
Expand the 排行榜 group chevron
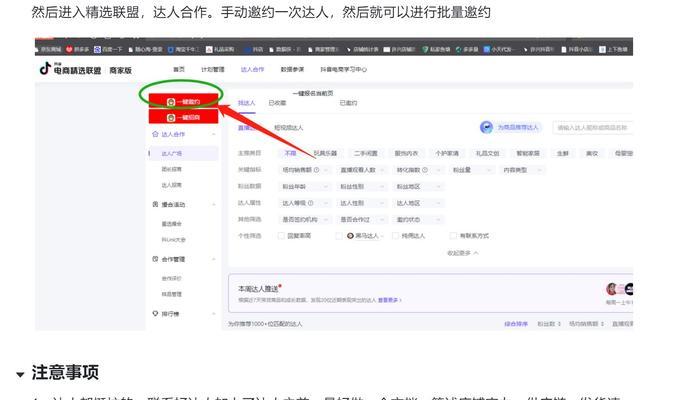click(214, 314)
